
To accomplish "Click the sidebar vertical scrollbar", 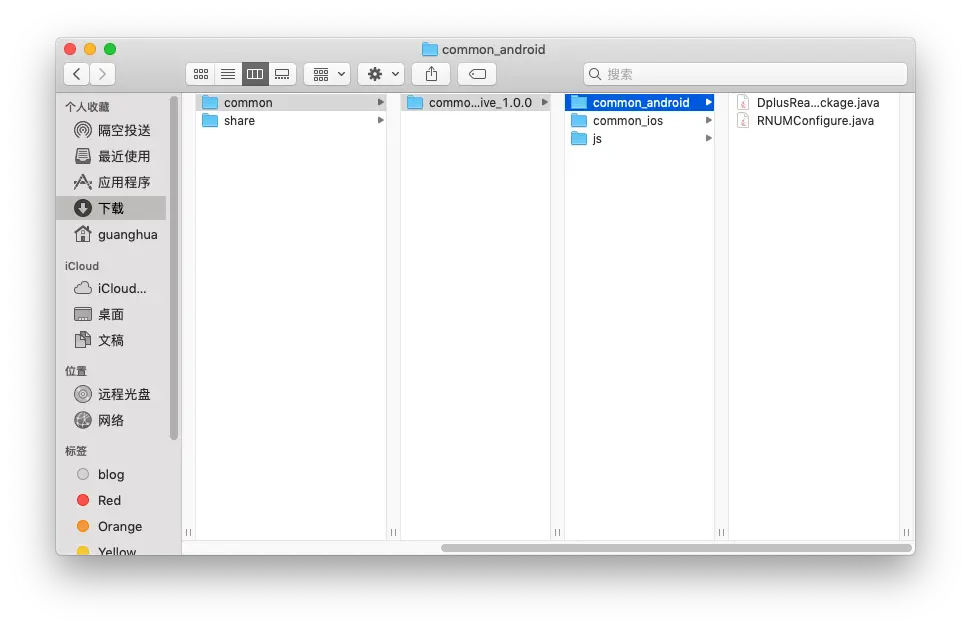I will click(x=174, y=267).
